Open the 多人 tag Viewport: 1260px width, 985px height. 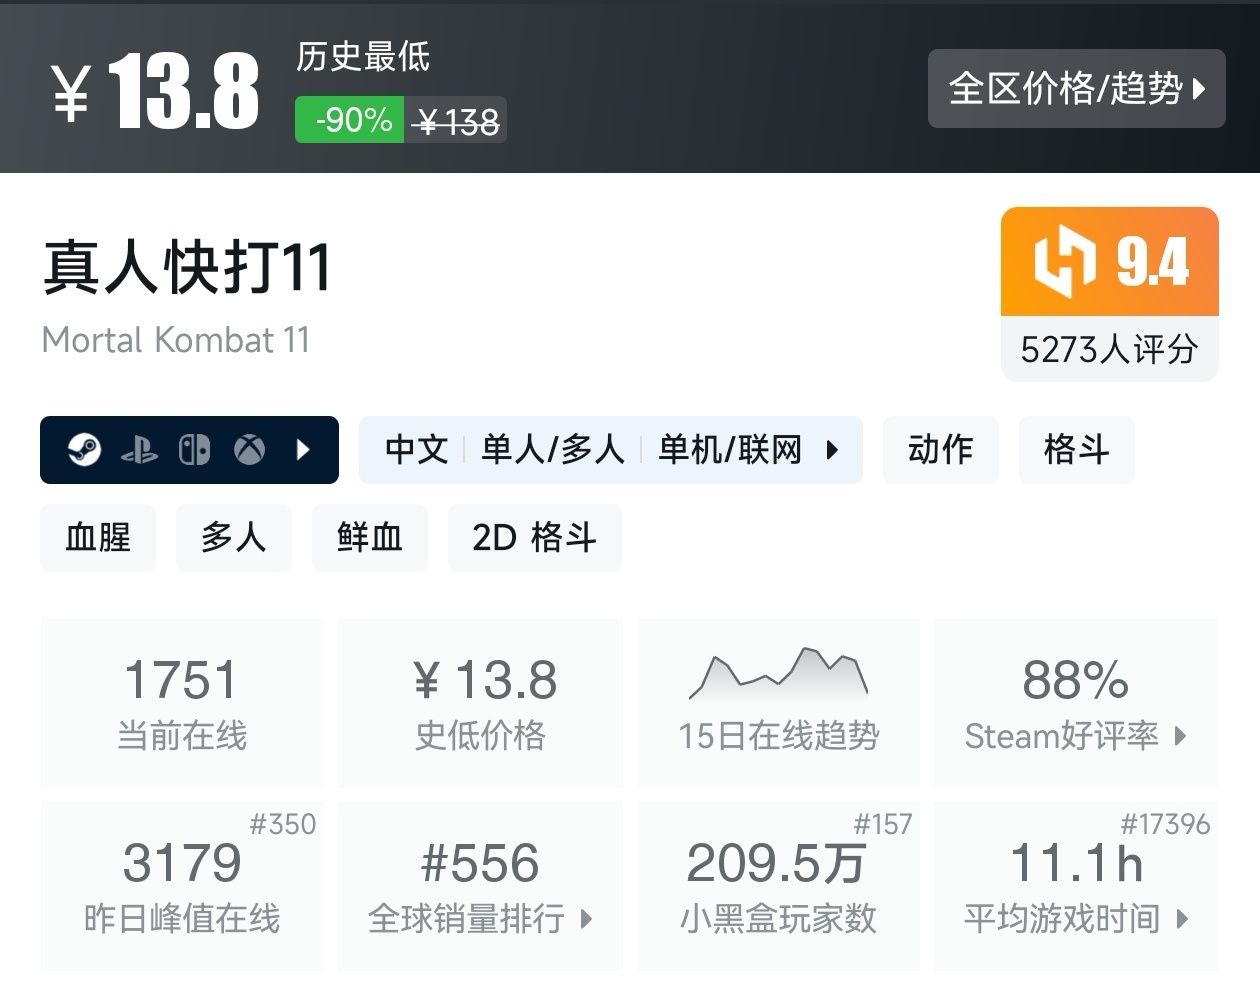[234, 538]
